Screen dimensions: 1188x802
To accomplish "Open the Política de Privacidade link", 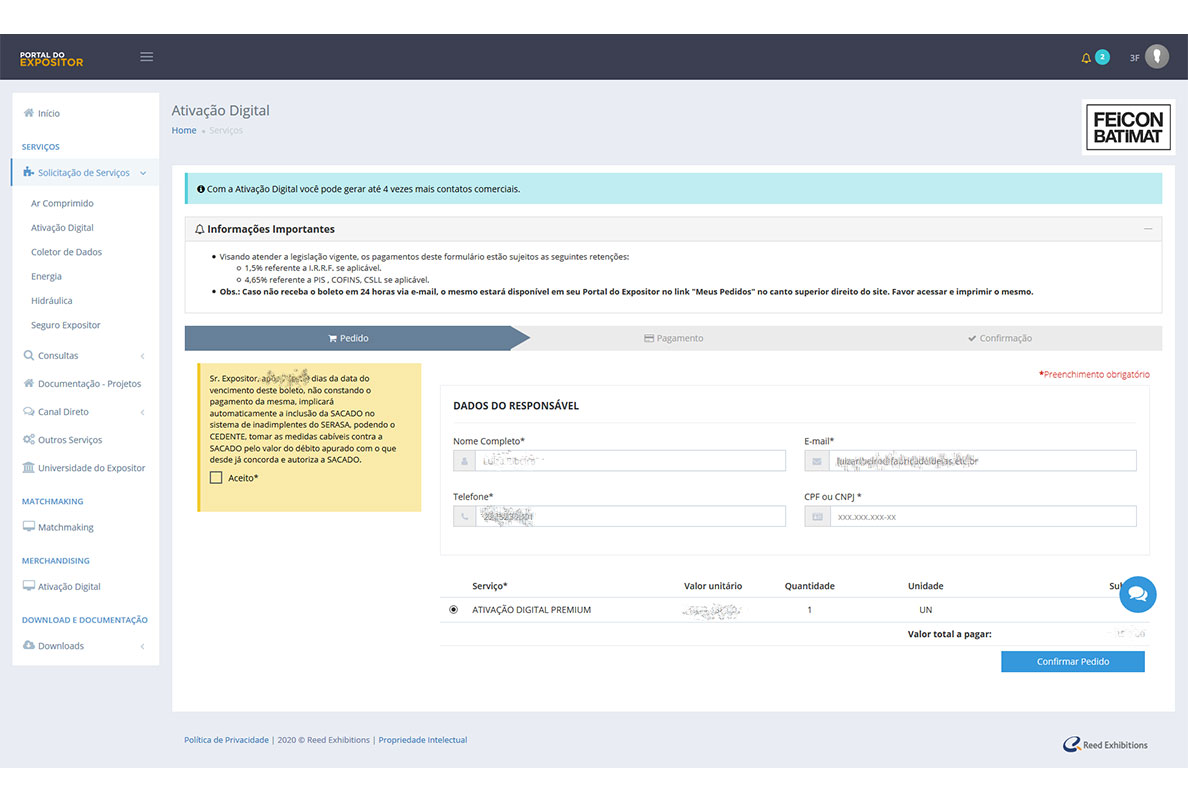I will (x=227, y=740).
